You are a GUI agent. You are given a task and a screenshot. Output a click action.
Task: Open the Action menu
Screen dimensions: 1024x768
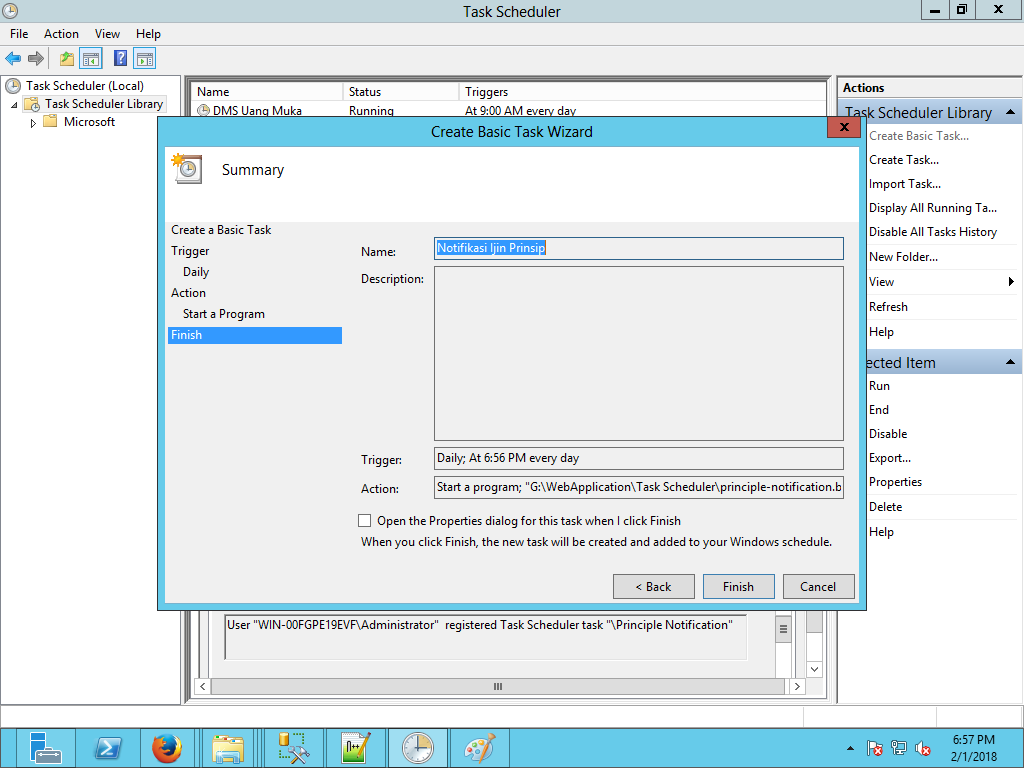tap(61, 34)
